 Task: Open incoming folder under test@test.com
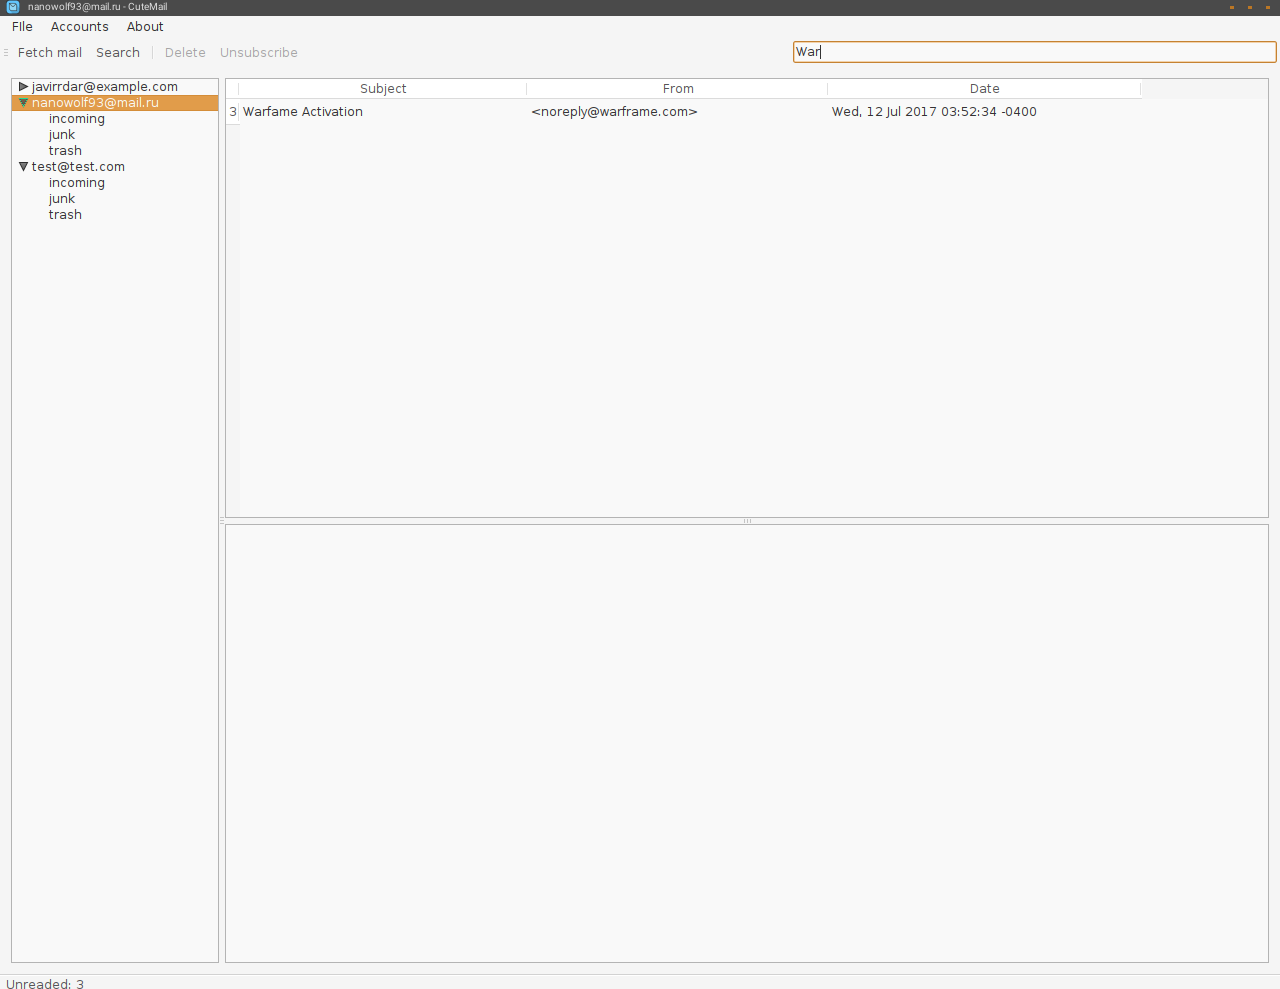(x=77, y=183)
